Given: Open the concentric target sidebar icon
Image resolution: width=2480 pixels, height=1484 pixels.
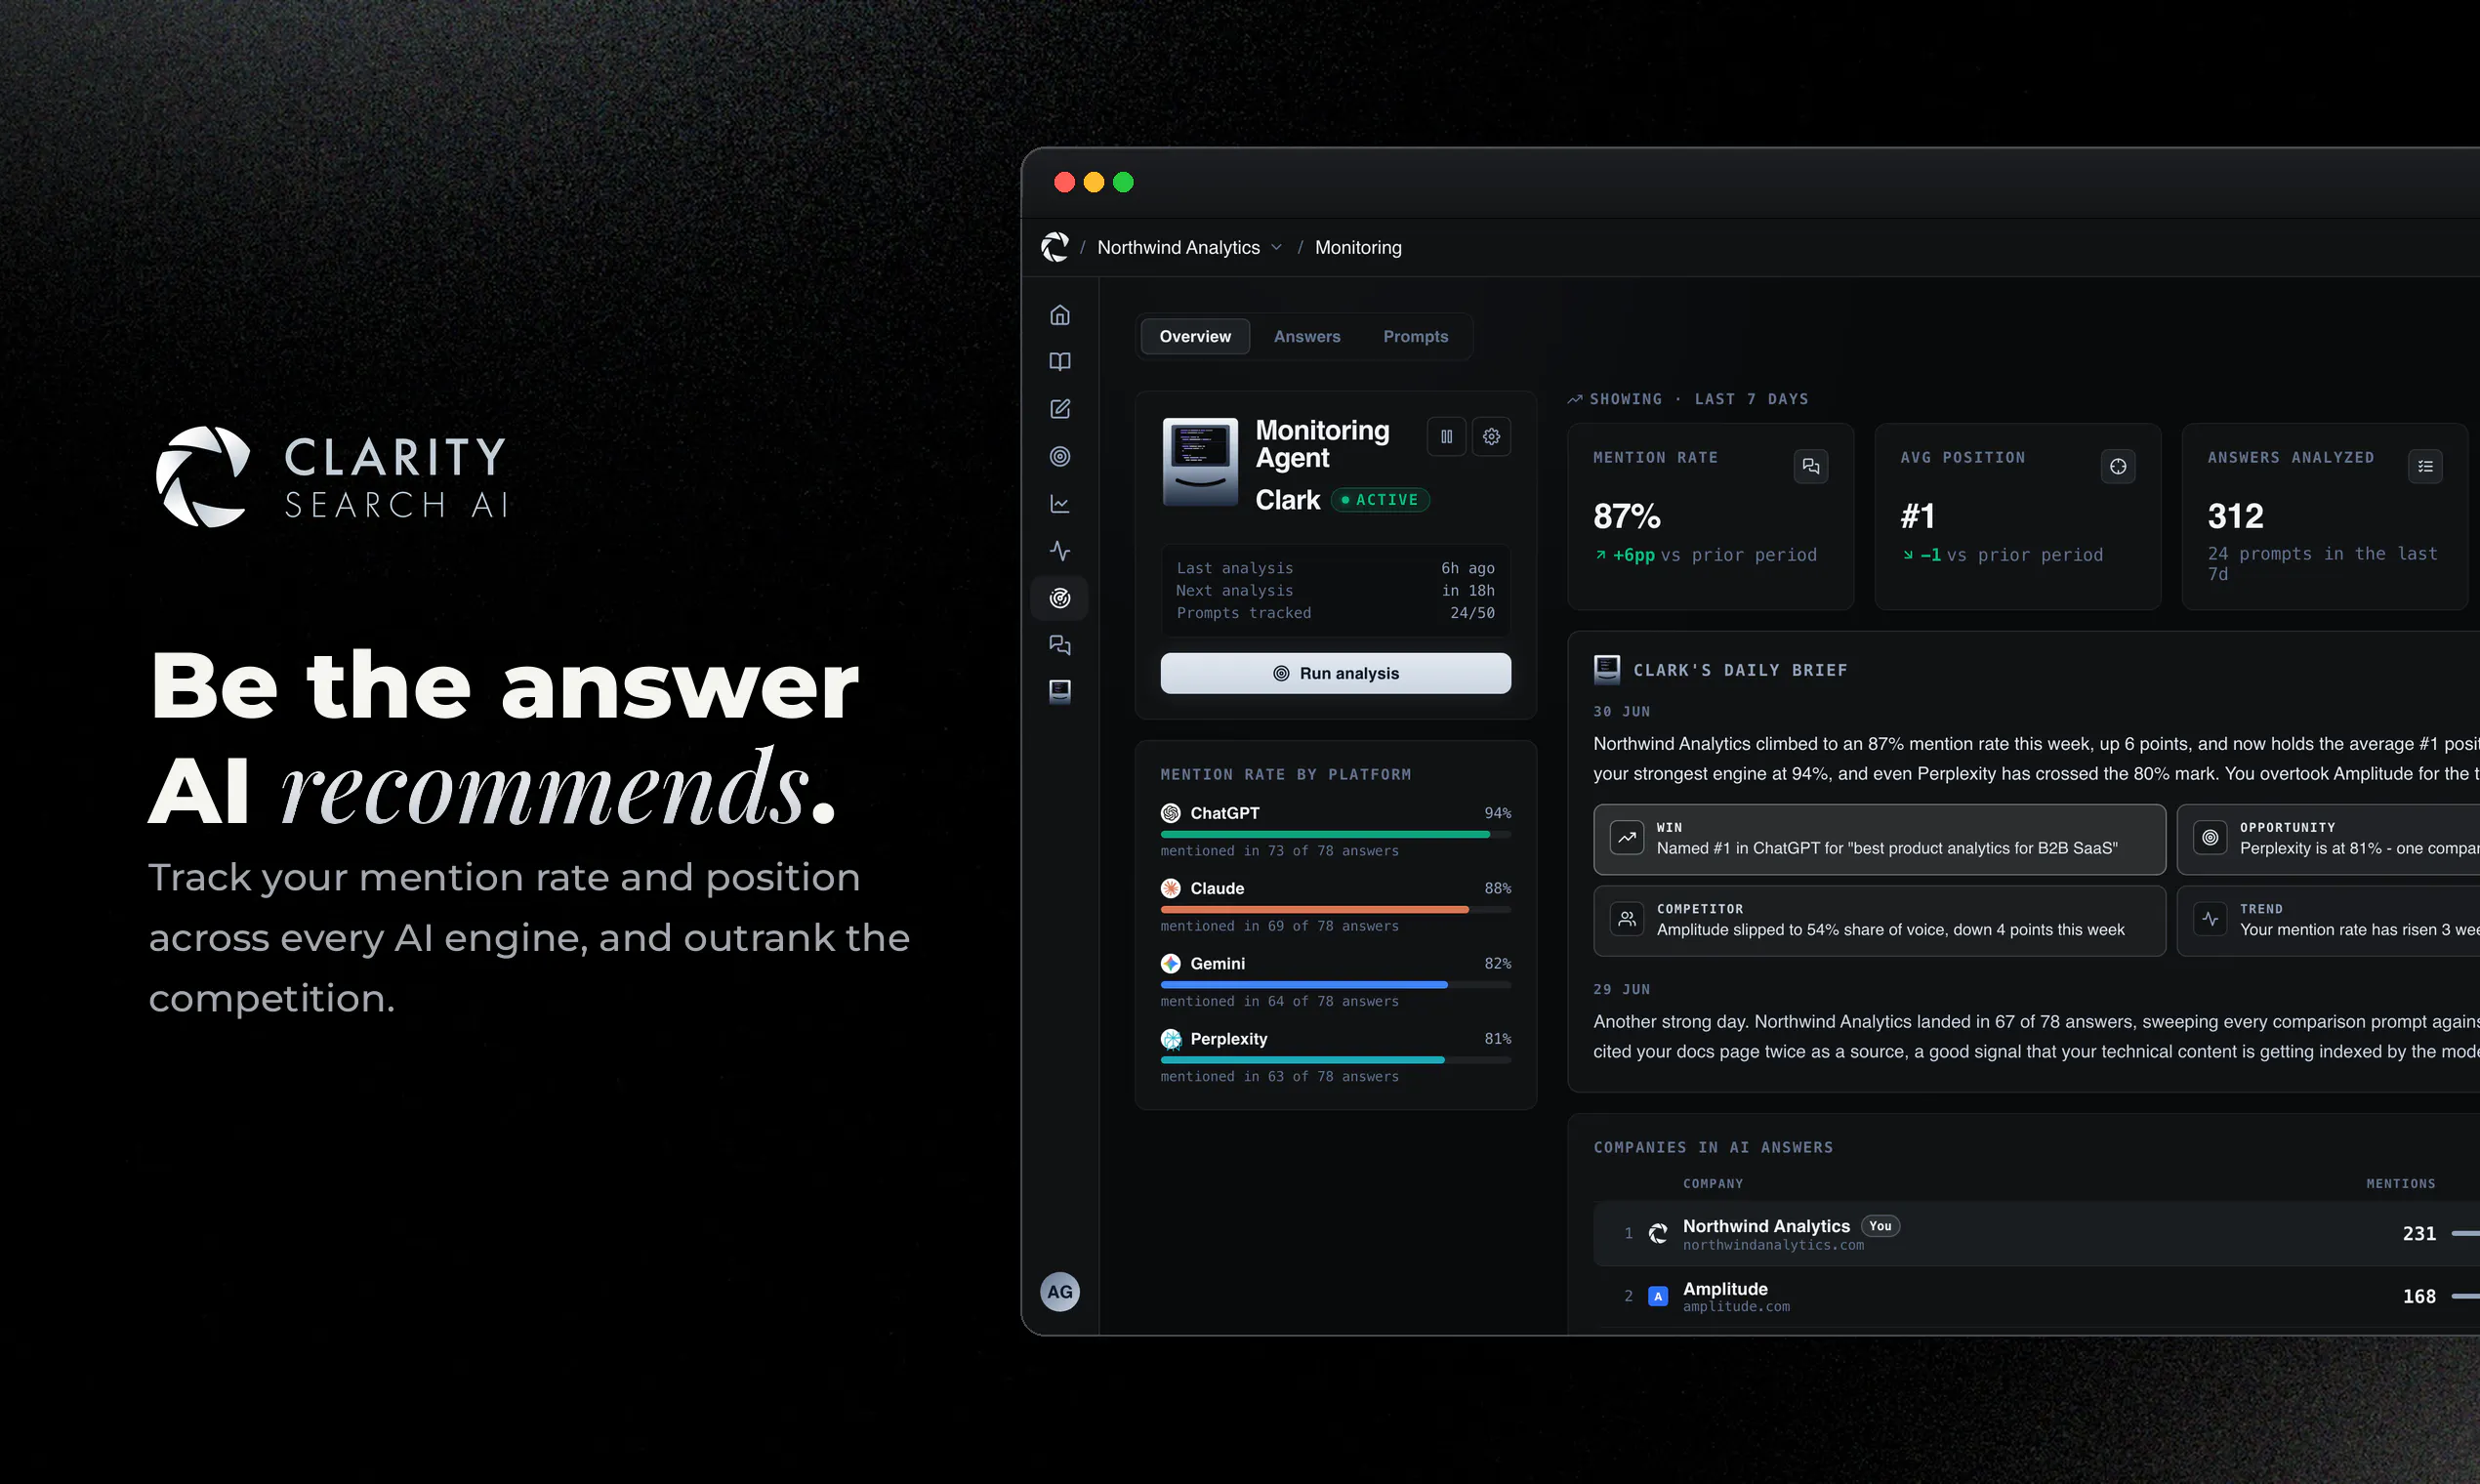Looking at the screenshot, I should [x=1060, y=456].
